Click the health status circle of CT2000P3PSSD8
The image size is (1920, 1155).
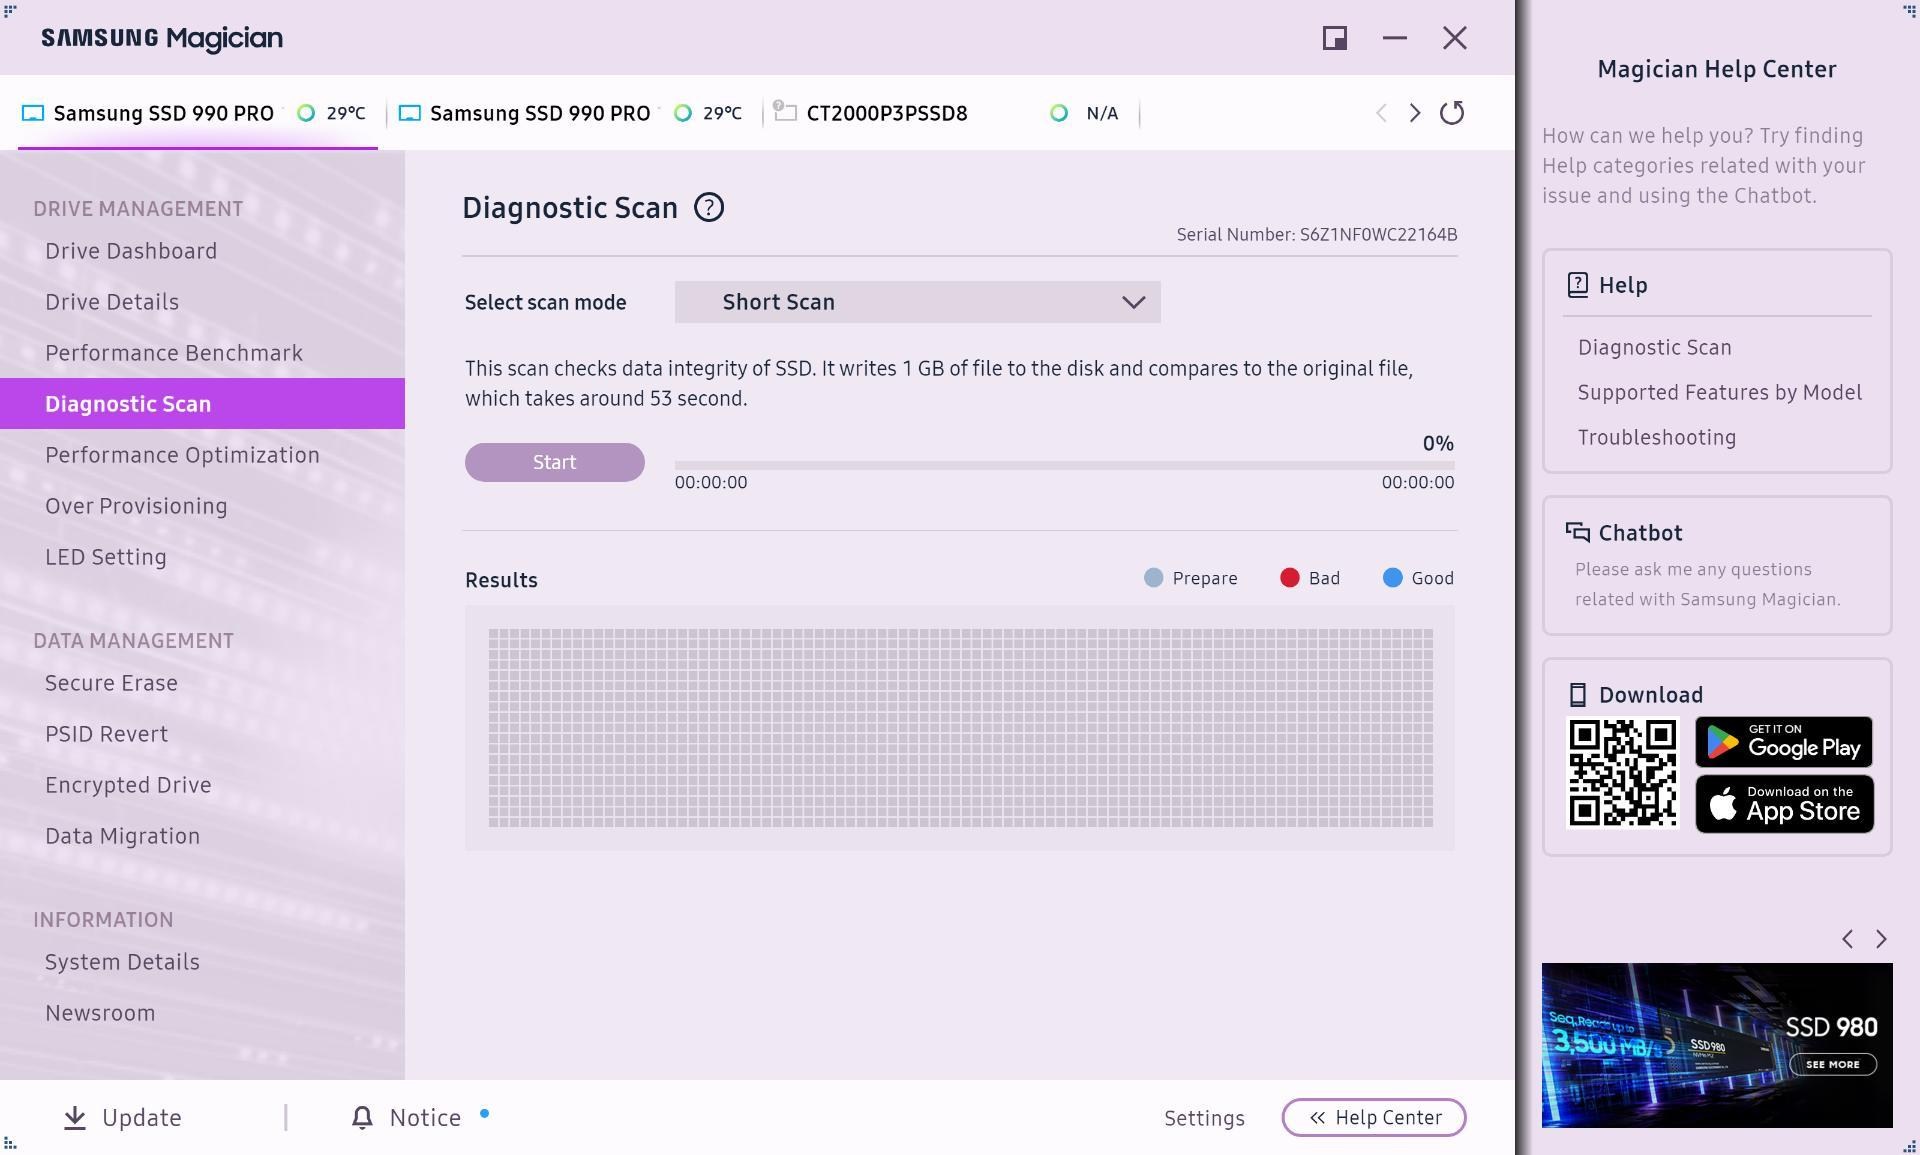tap(1059, 113)
